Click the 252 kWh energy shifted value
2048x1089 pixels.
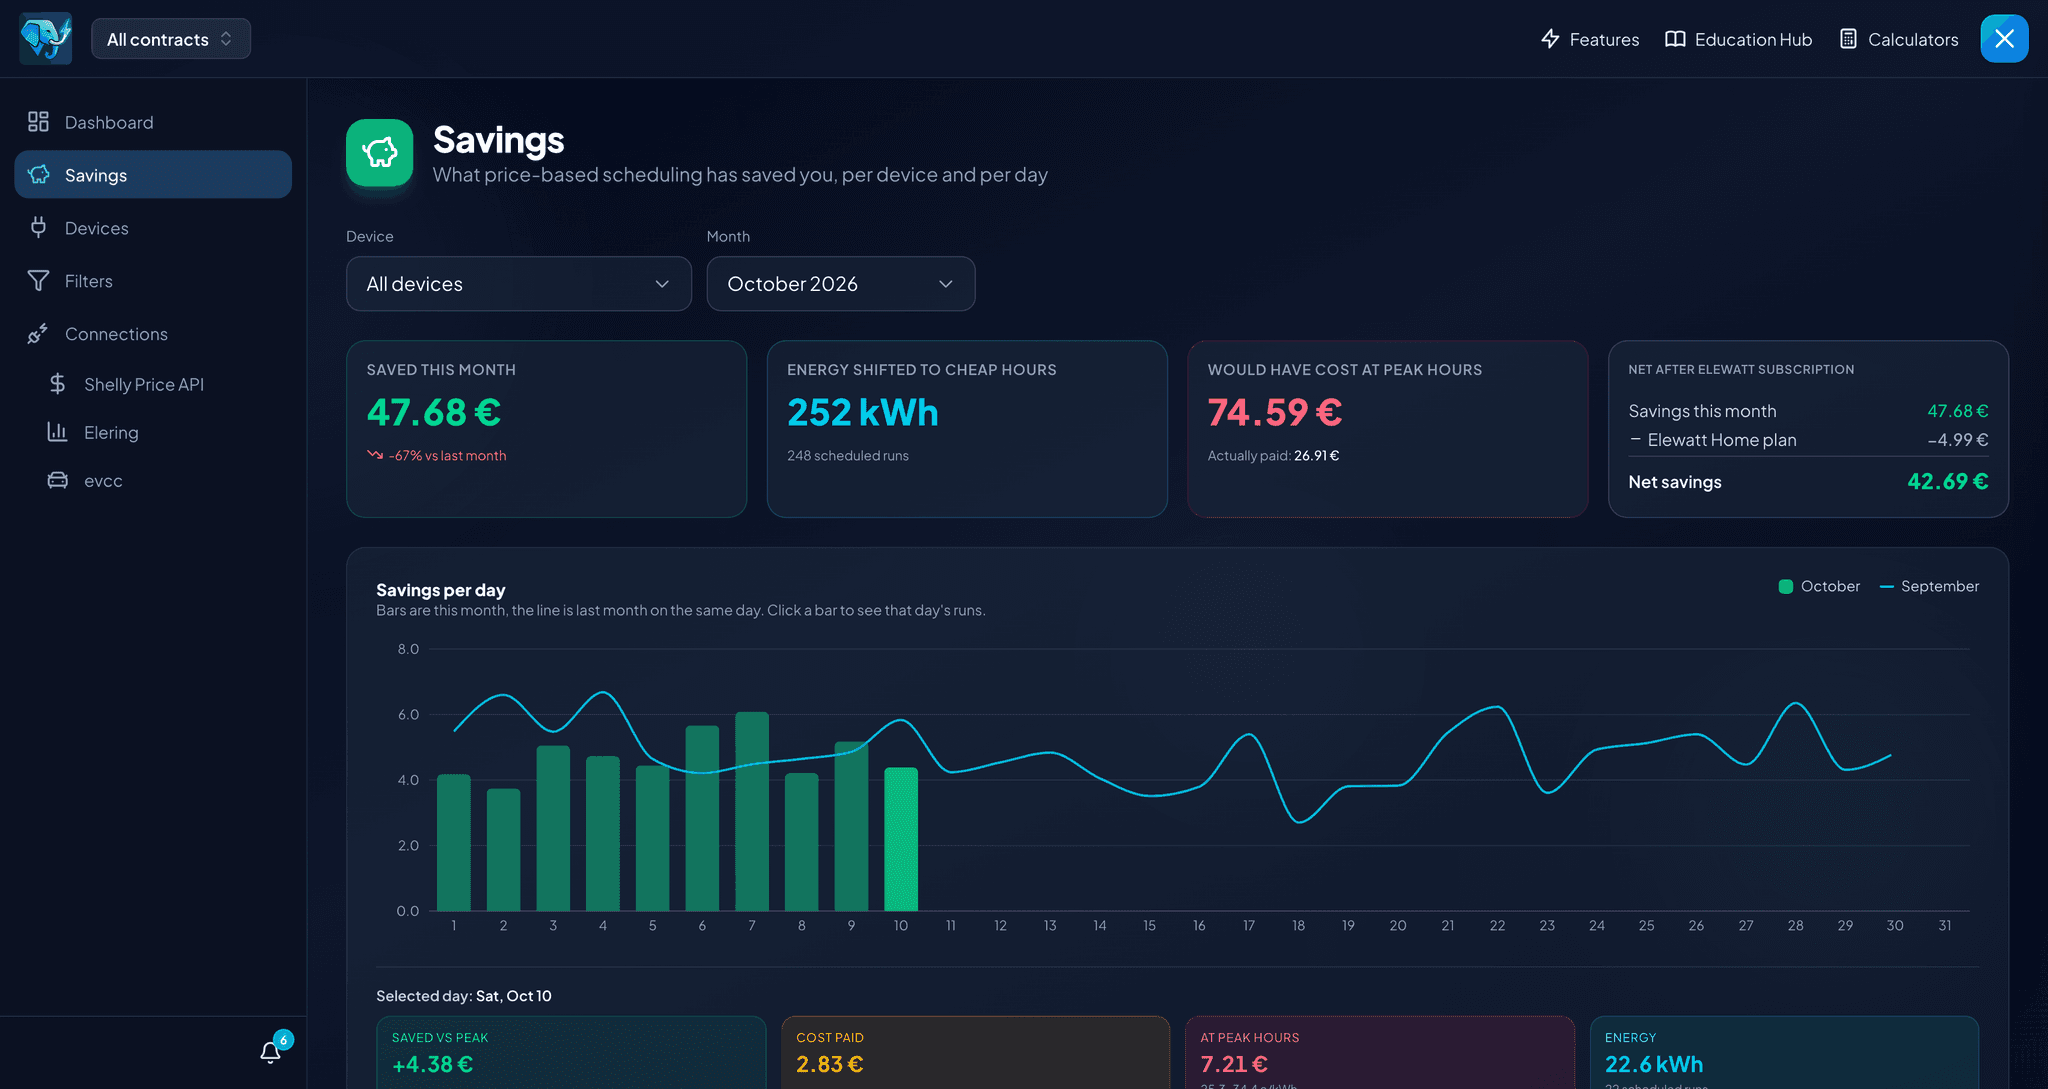[863, 412]
